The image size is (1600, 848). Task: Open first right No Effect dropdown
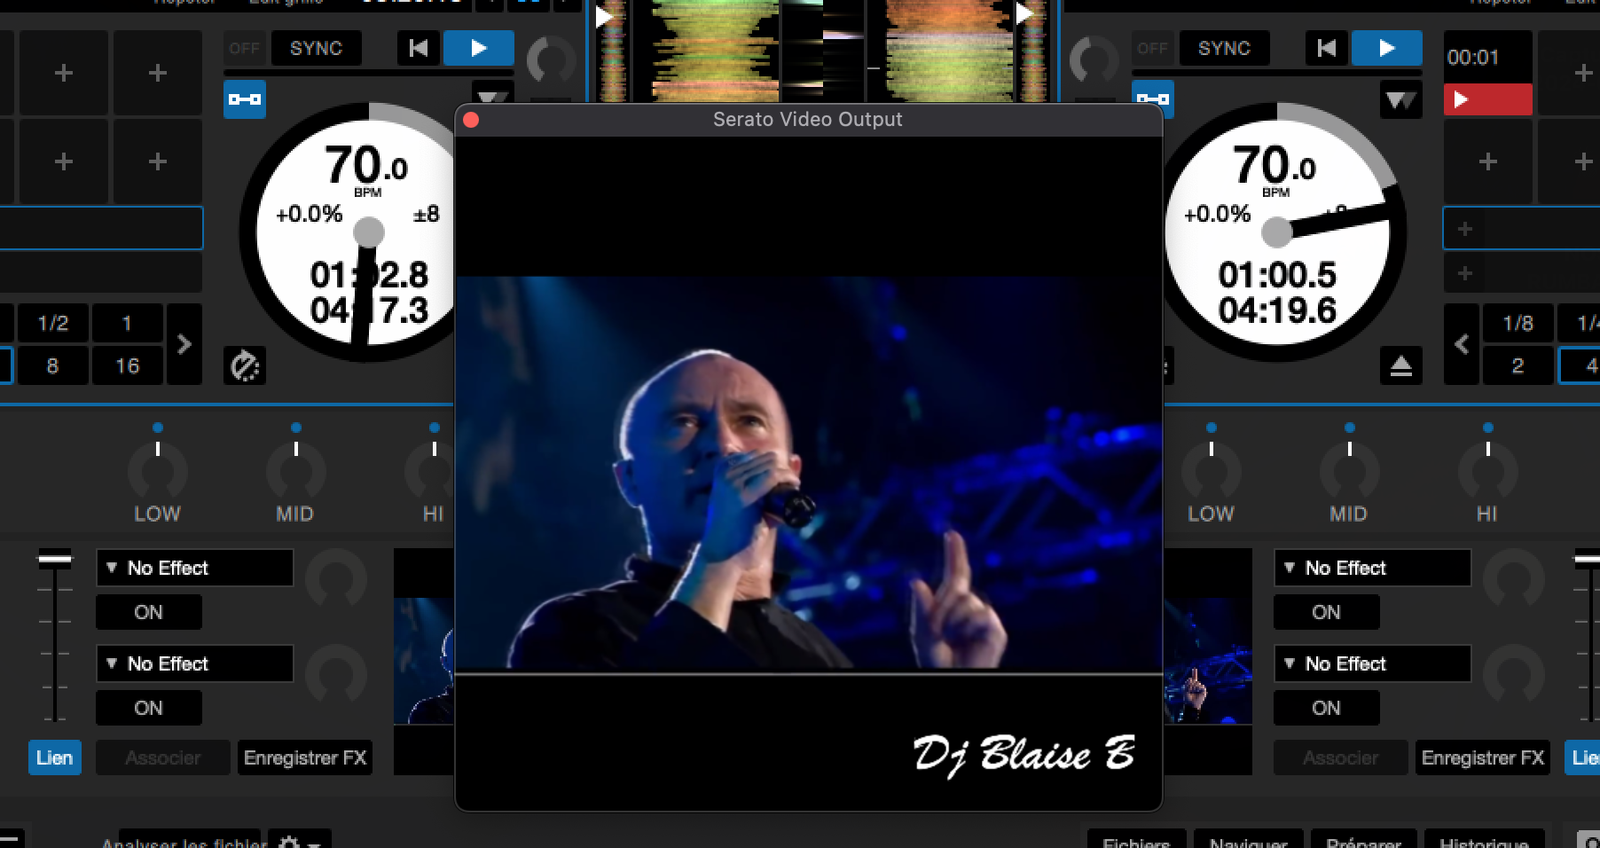pyautogui.click(x=1372, y=568)
